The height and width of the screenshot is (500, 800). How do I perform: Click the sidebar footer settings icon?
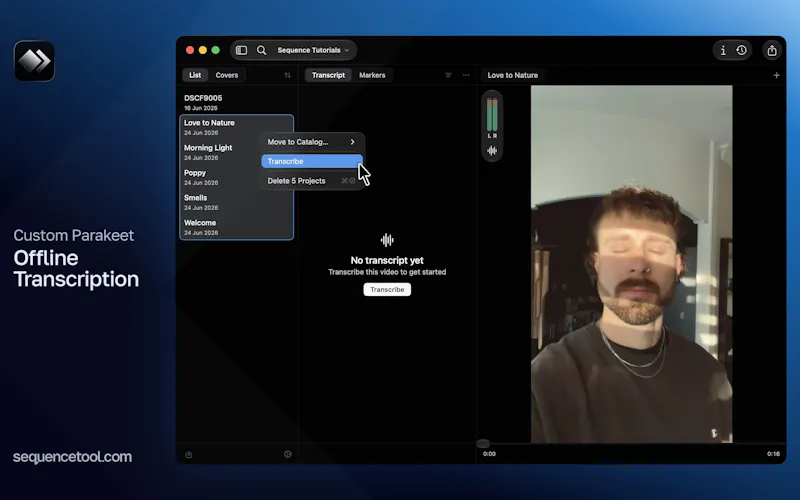(x=288, y=454)
